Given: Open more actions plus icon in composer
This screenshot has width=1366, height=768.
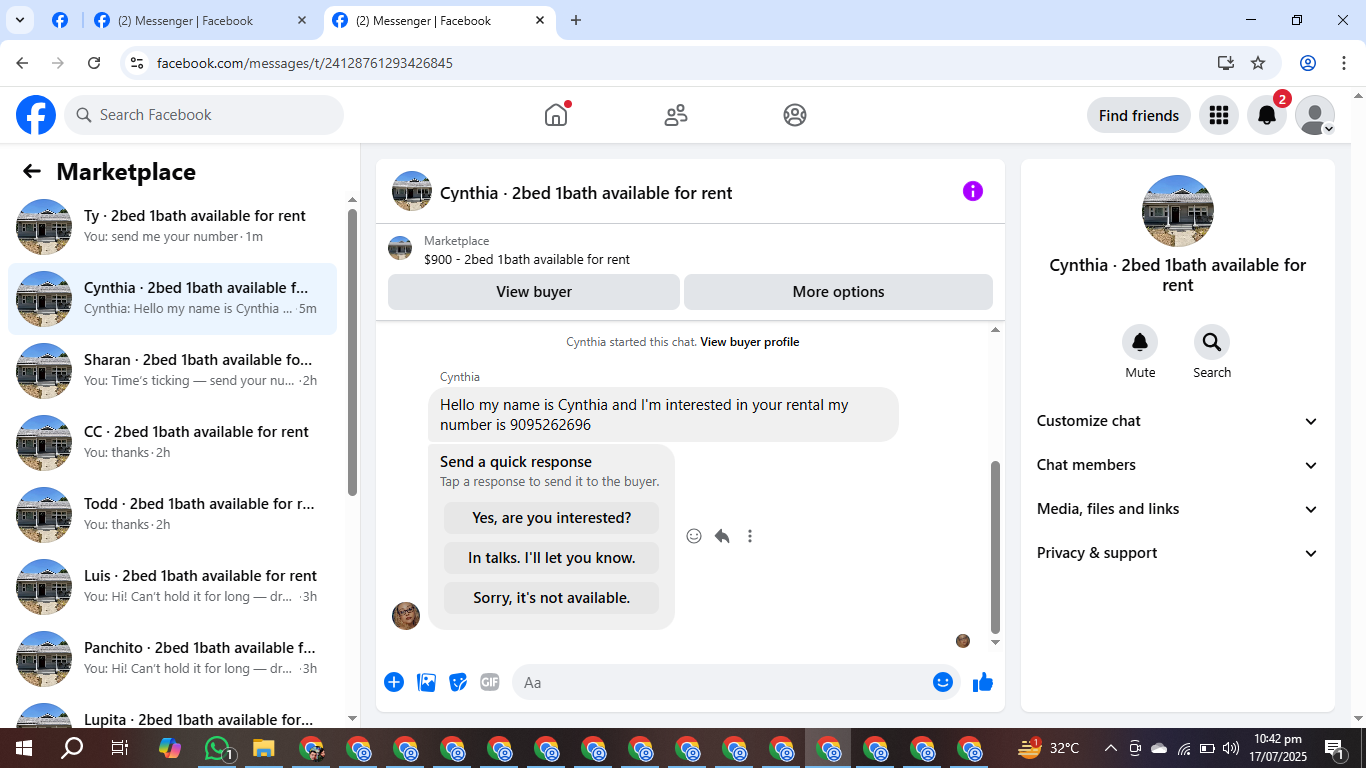Looking at the screenshot, I should click(394, 682).
